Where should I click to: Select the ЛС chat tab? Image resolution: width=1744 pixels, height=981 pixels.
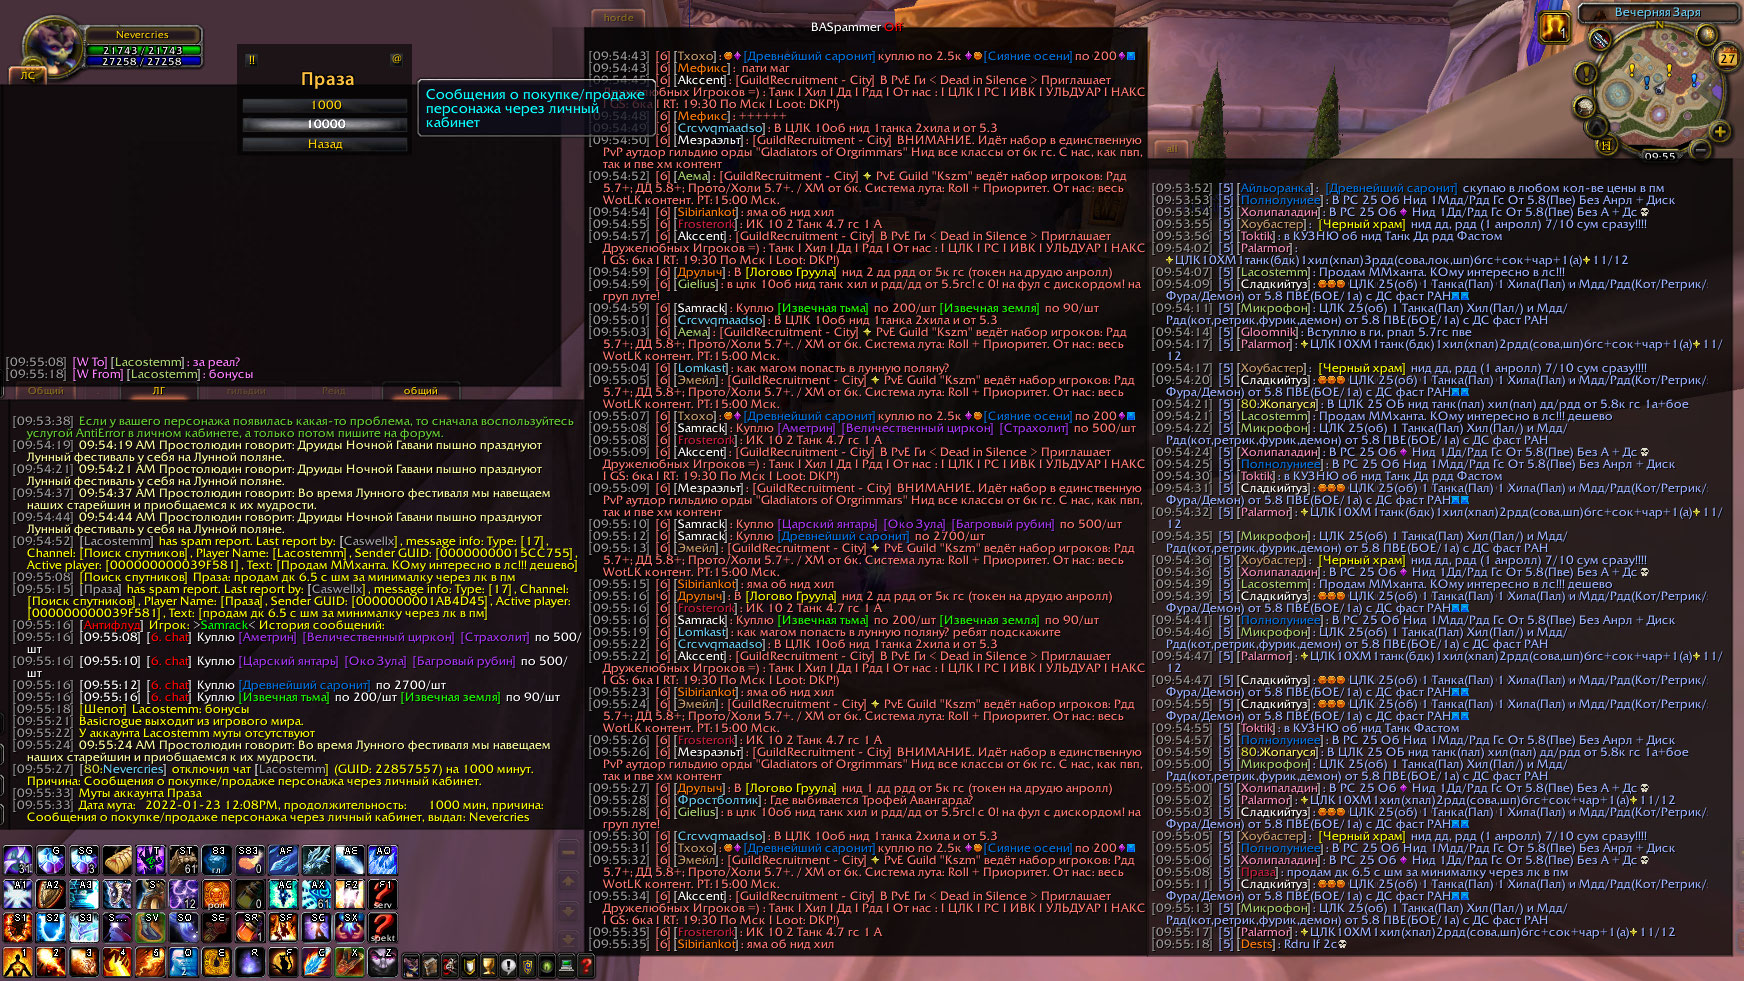[27, 75]
